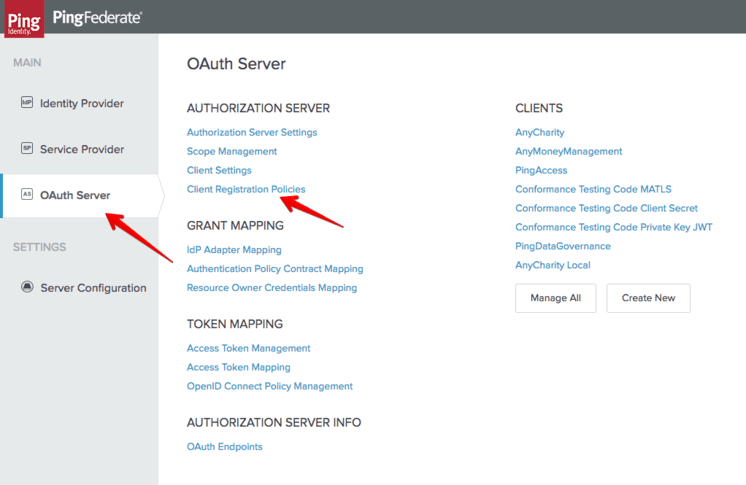
Task: Open Conformance Testing Code MATLS client
Action: pyautogui.click(x=593, y=189)
